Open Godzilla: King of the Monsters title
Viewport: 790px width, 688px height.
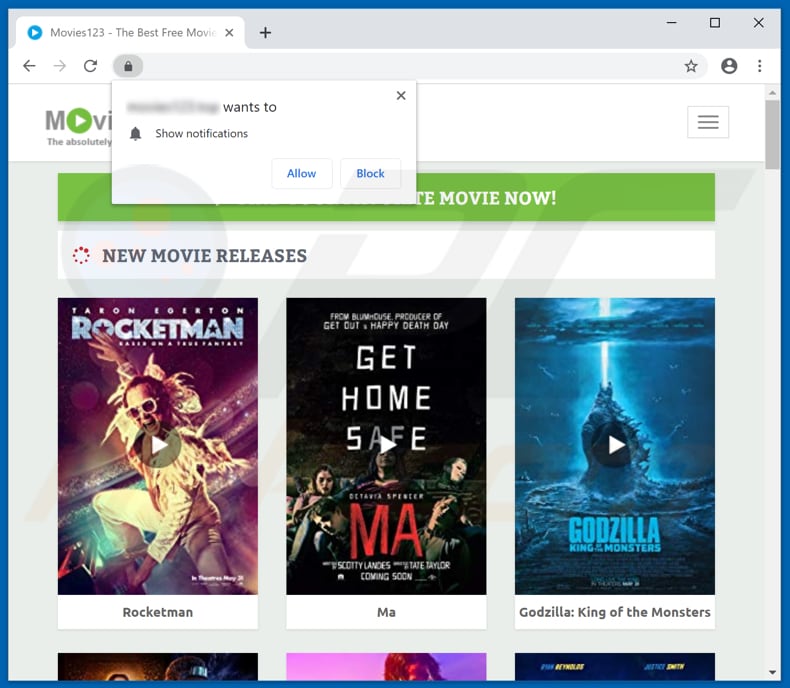615,612
